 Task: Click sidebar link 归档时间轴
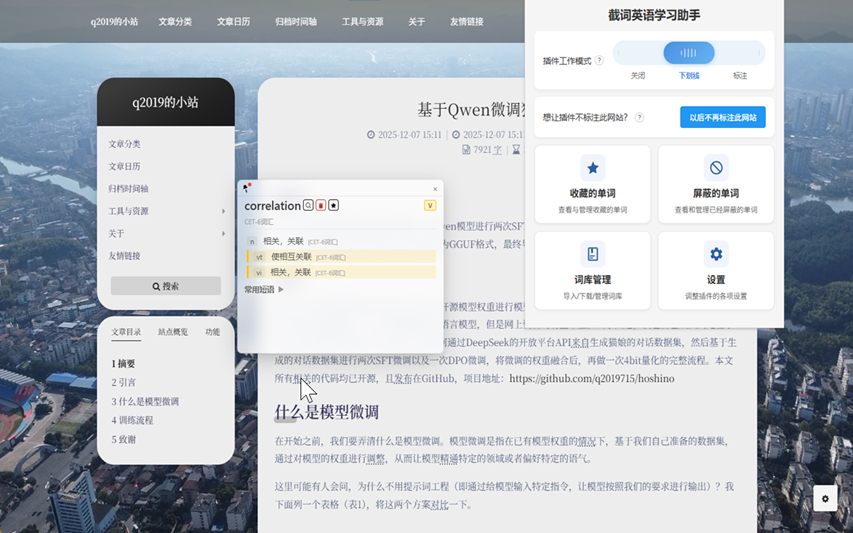(128, 189)
